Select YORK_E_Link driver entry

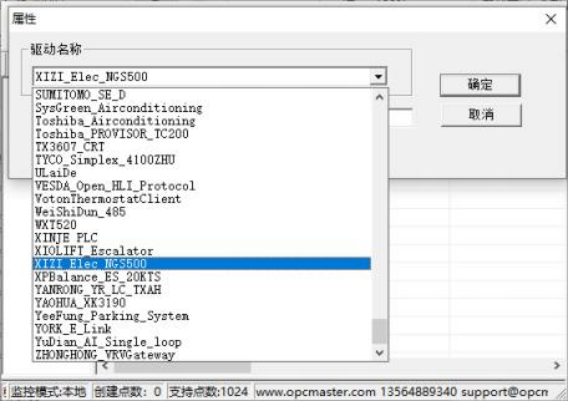(201, 329)
